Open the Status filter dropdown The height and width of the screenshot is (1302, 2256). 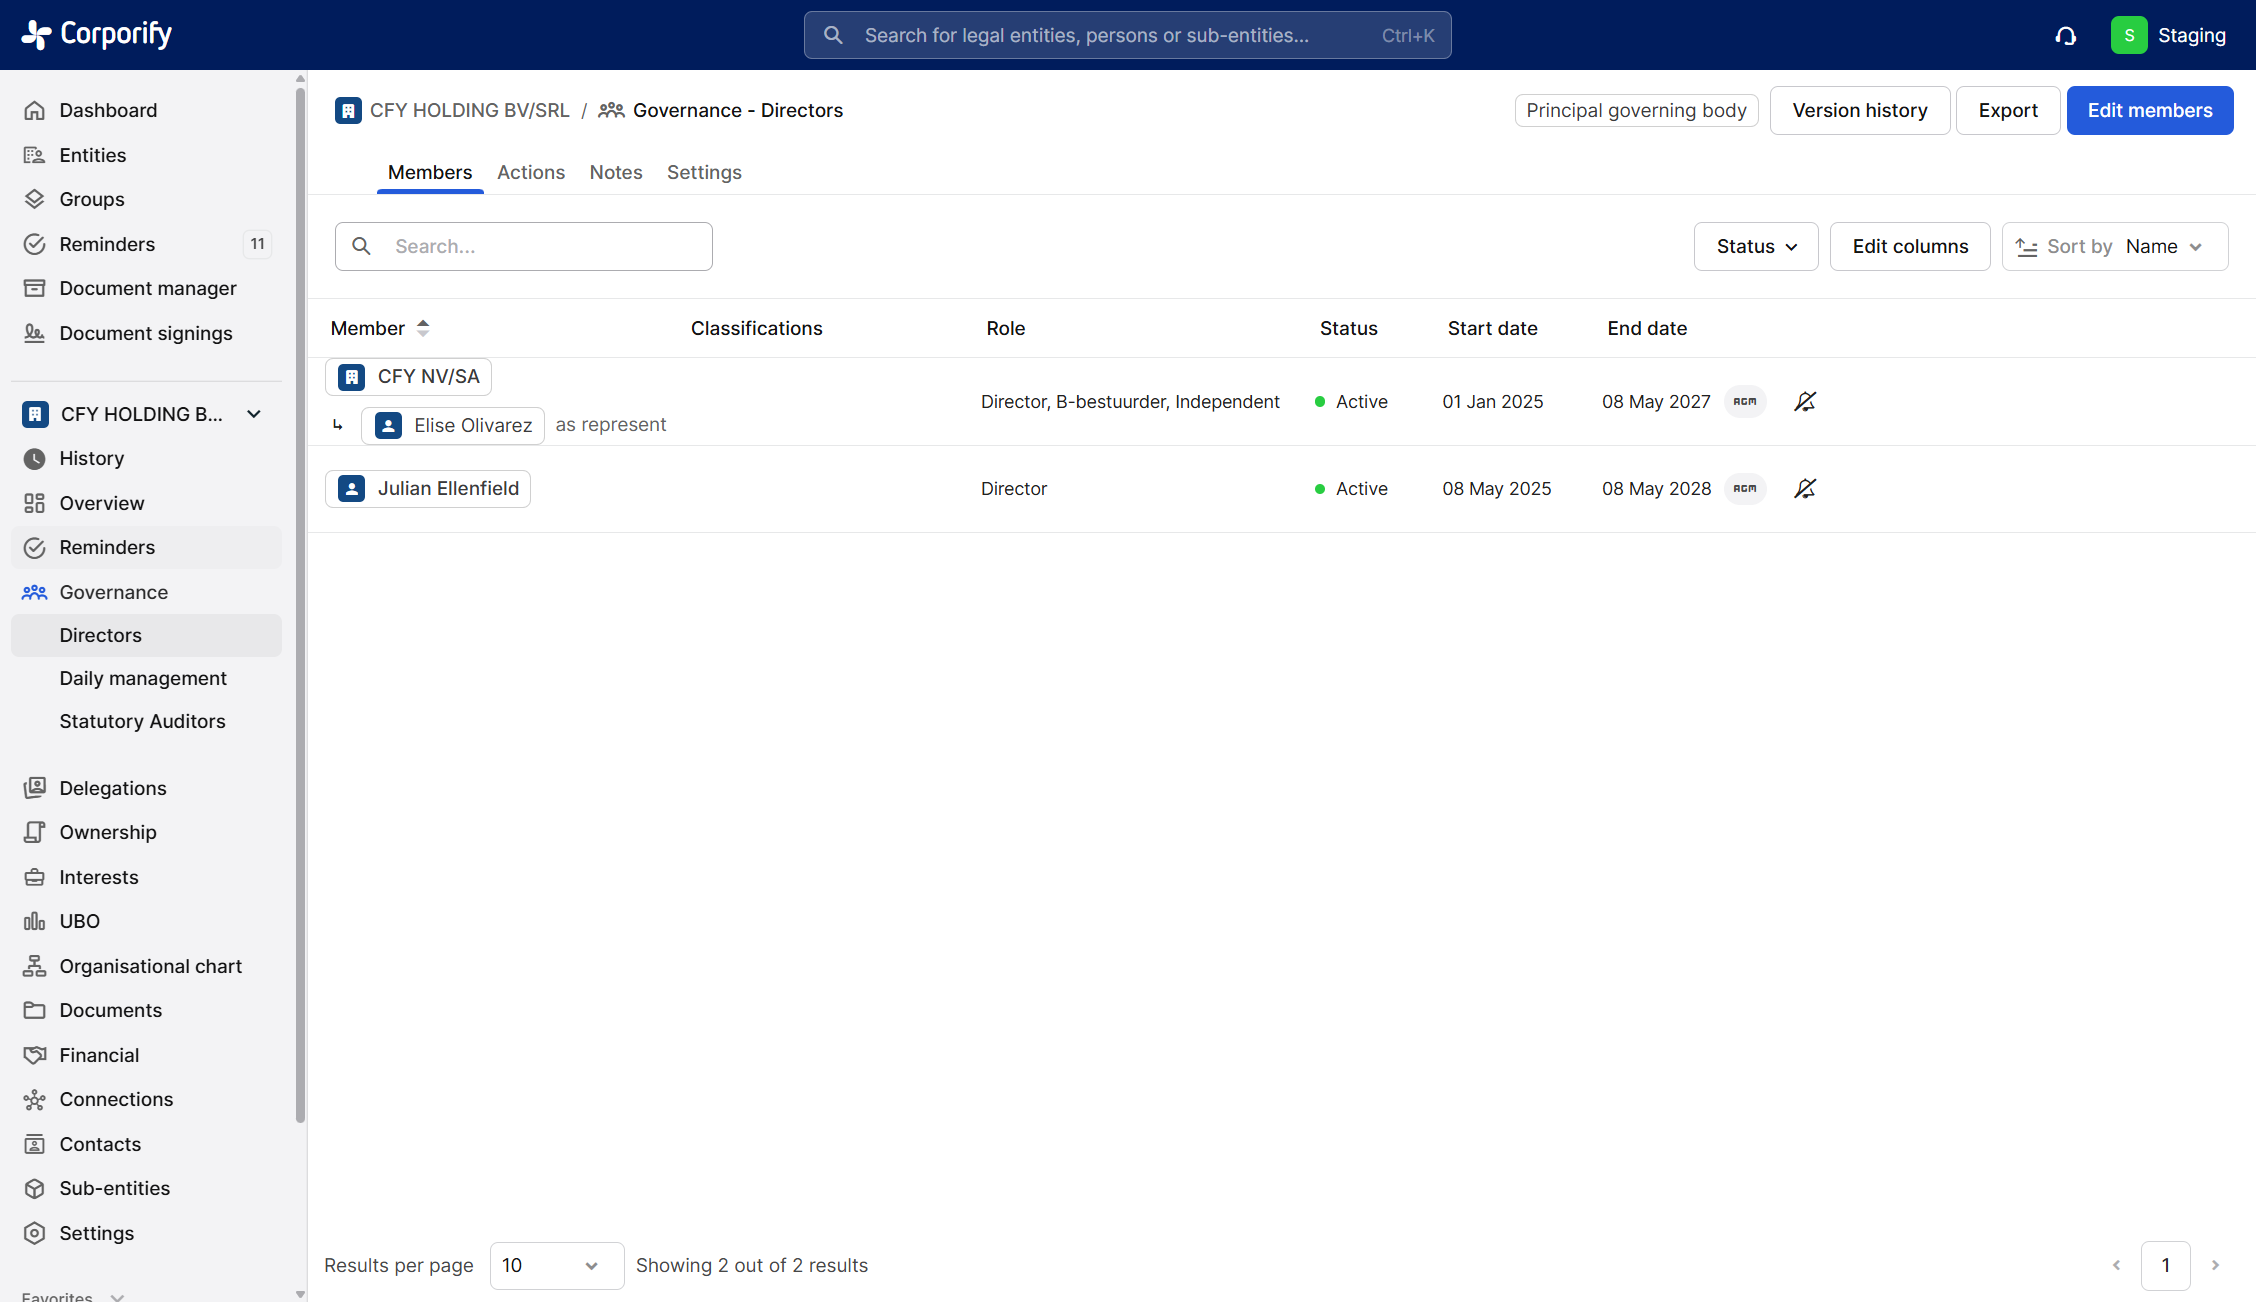point(1755,247)
